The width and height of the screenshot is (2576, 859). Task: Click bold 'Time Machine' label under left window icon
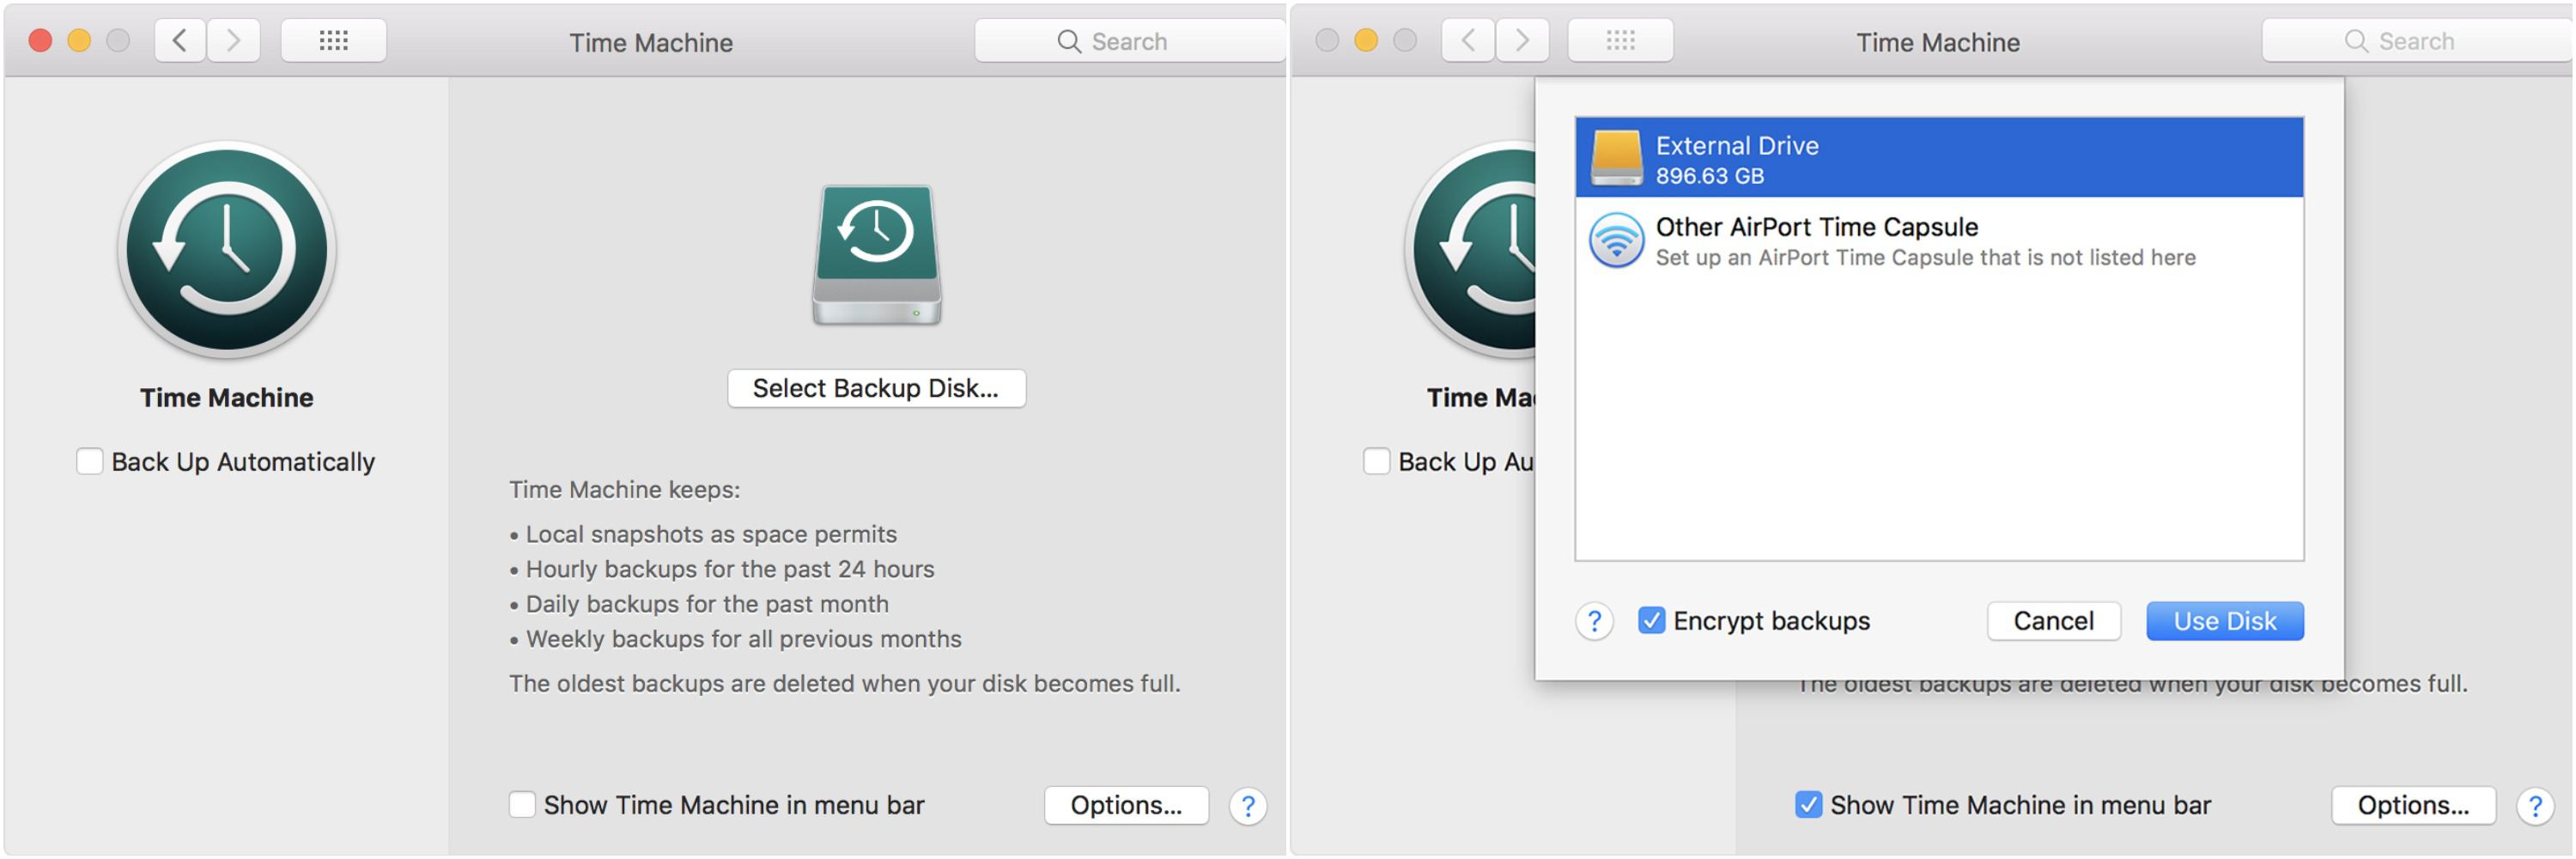[x=227, y=398]
